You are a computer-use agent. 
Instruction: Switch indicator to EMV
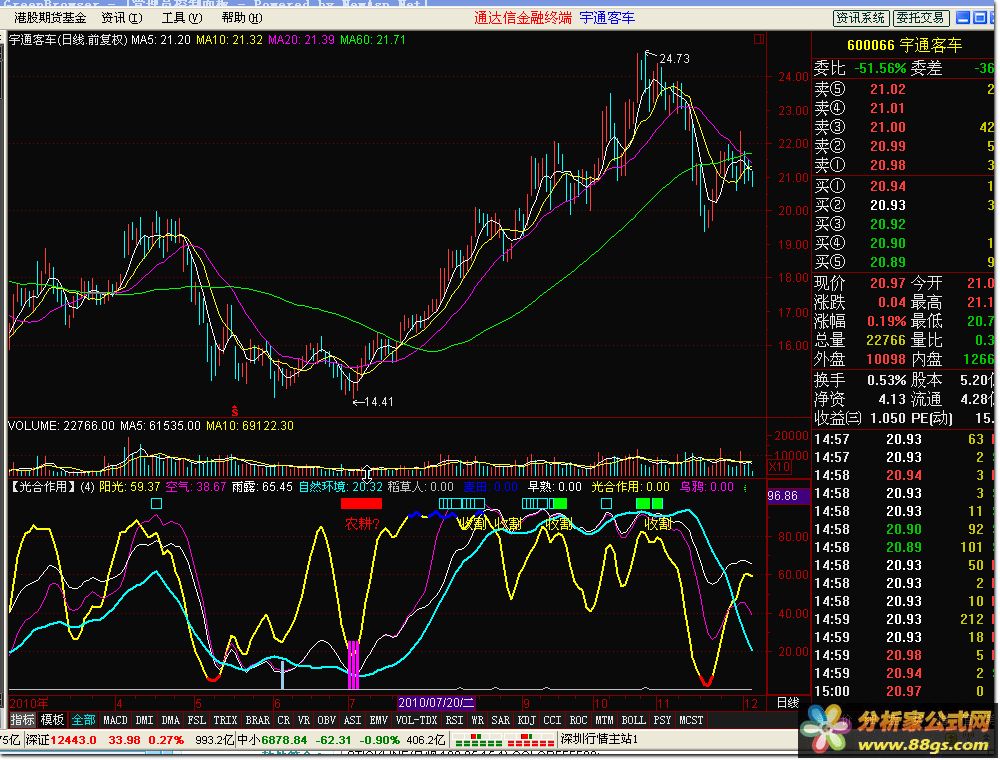click(x=379, y=720)
